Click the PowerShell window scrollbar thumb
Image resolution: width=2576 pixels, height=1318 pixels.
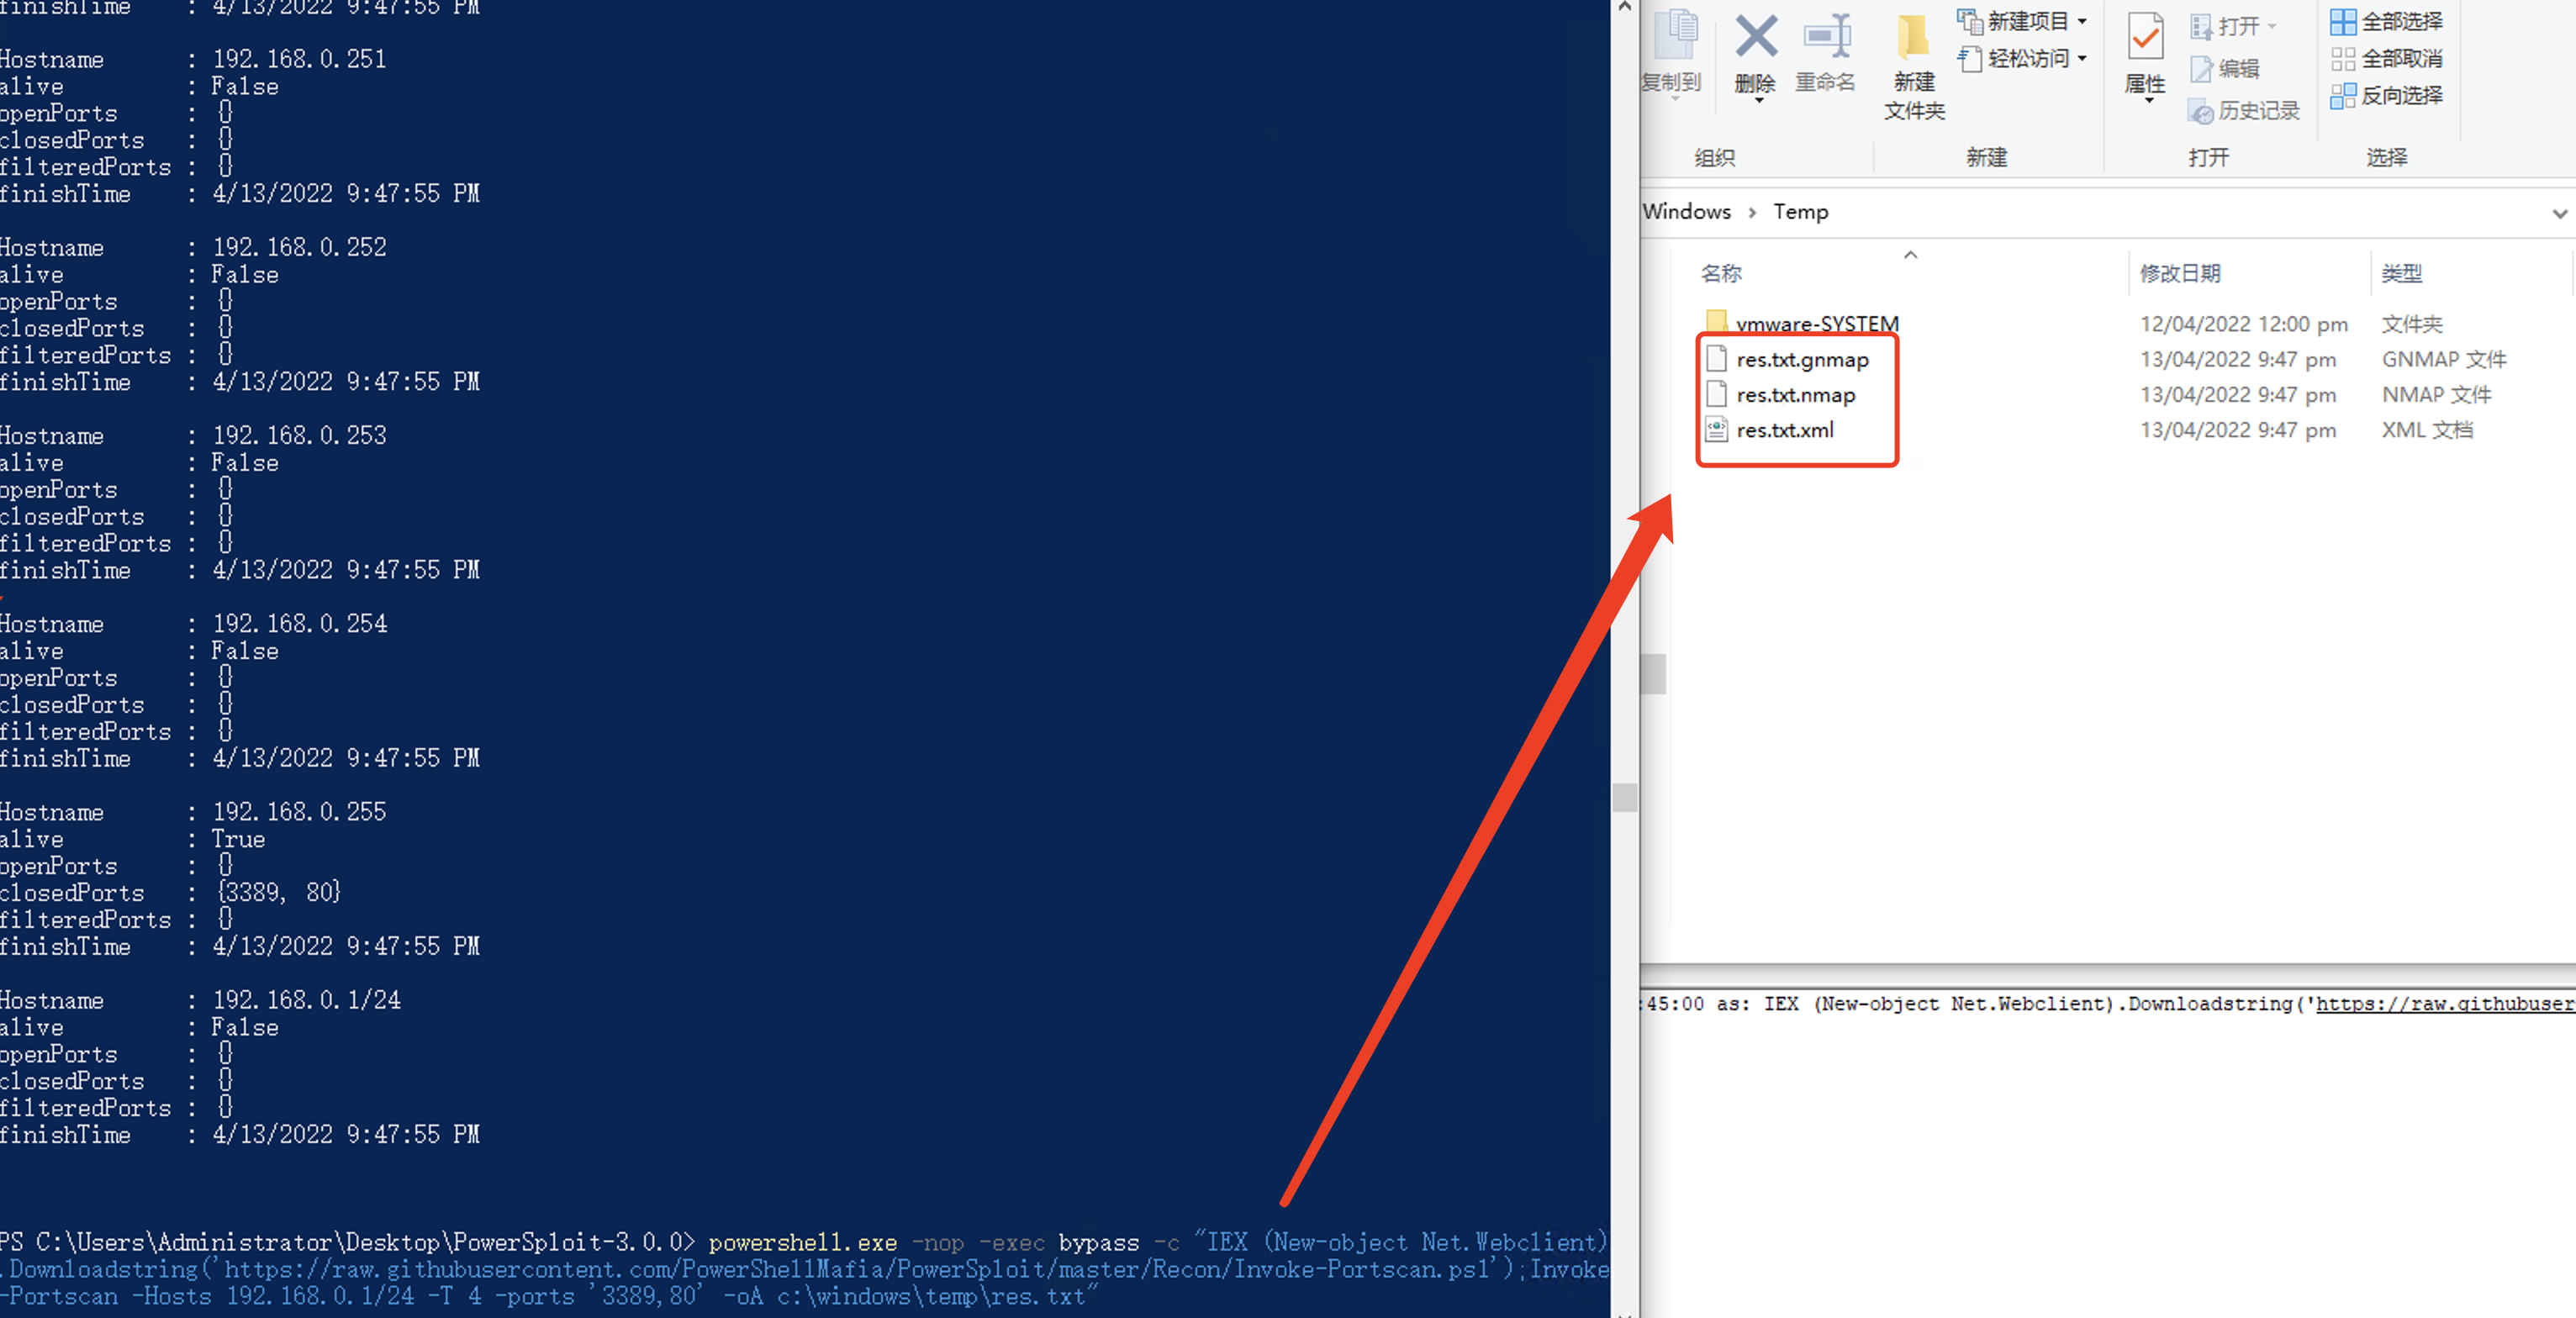[1625, 797]
